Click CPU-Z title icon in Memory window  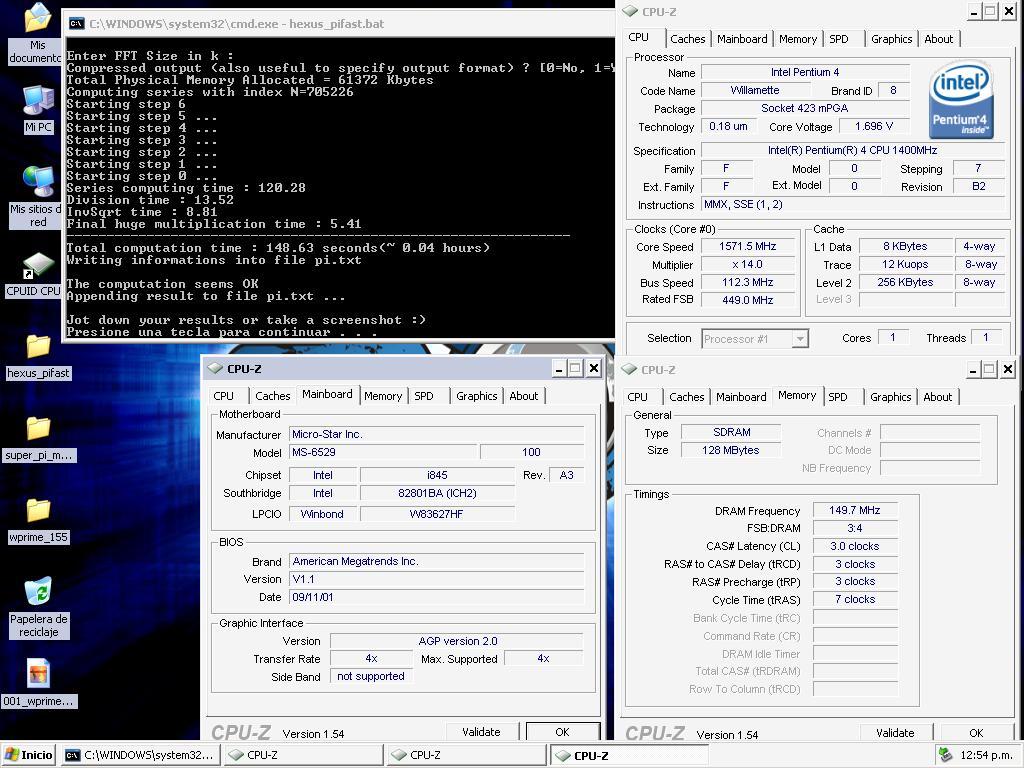click(x=630, y=369)
